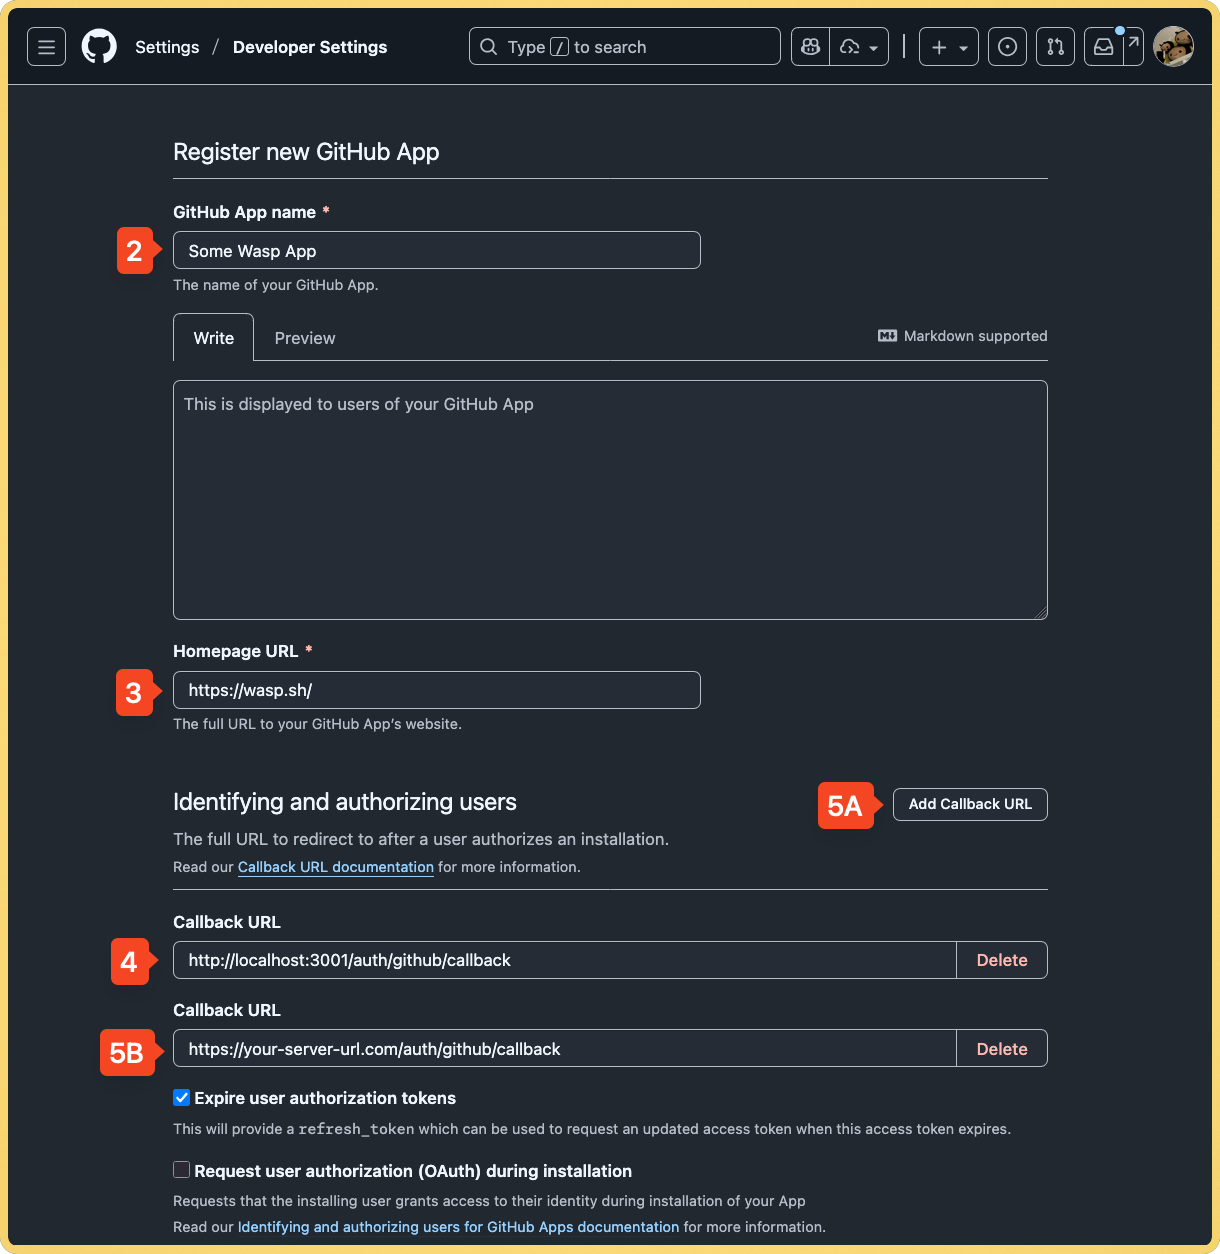Uncheck Expire user authorization tokens
The image size is (1220, 1254).
(x=181, y=1097)
